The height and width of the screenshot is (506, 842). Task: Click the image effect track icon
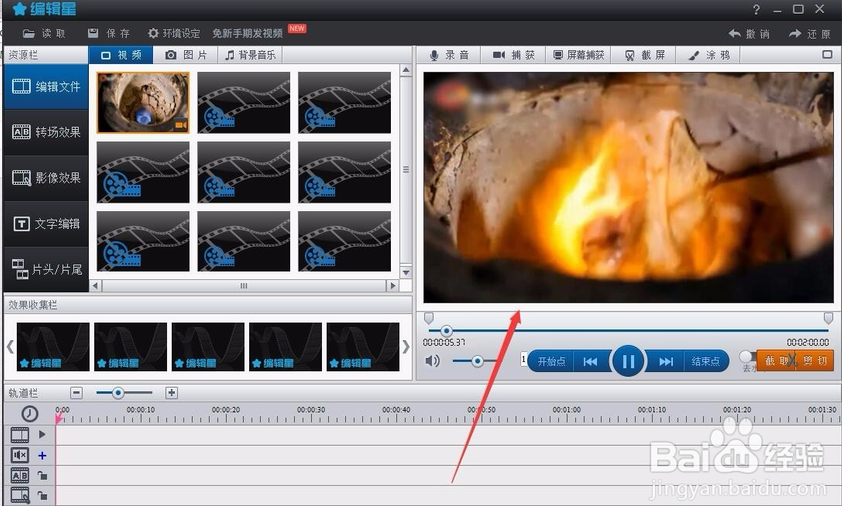point(20,495)
